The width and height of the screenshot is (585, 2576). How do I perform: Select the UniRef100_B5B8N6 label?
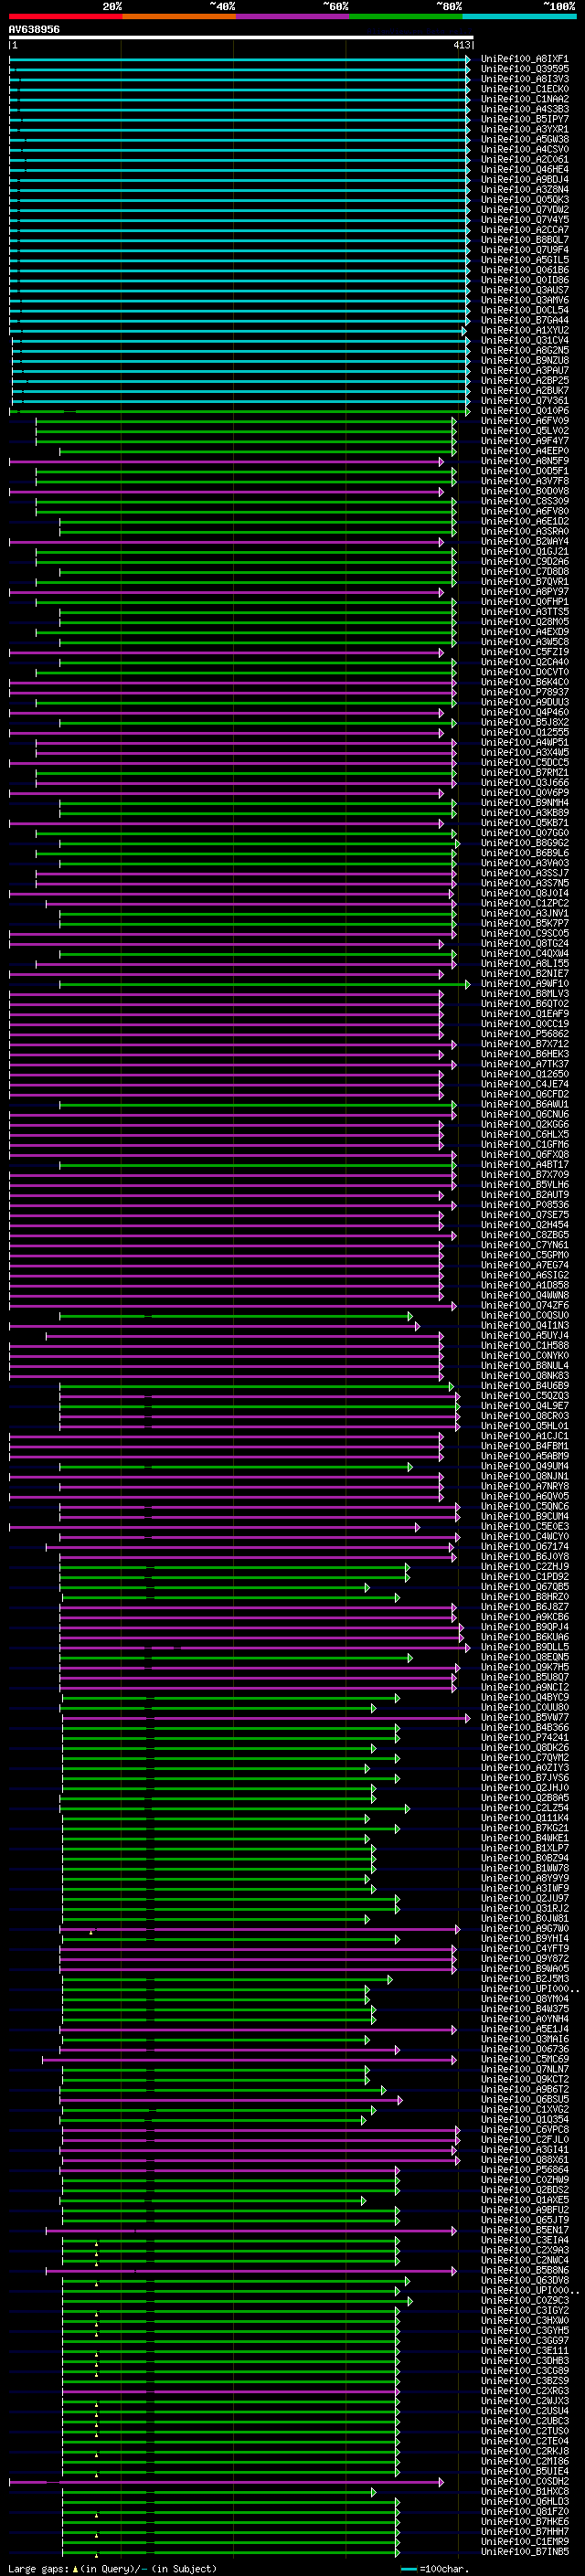pos(524,2270)
